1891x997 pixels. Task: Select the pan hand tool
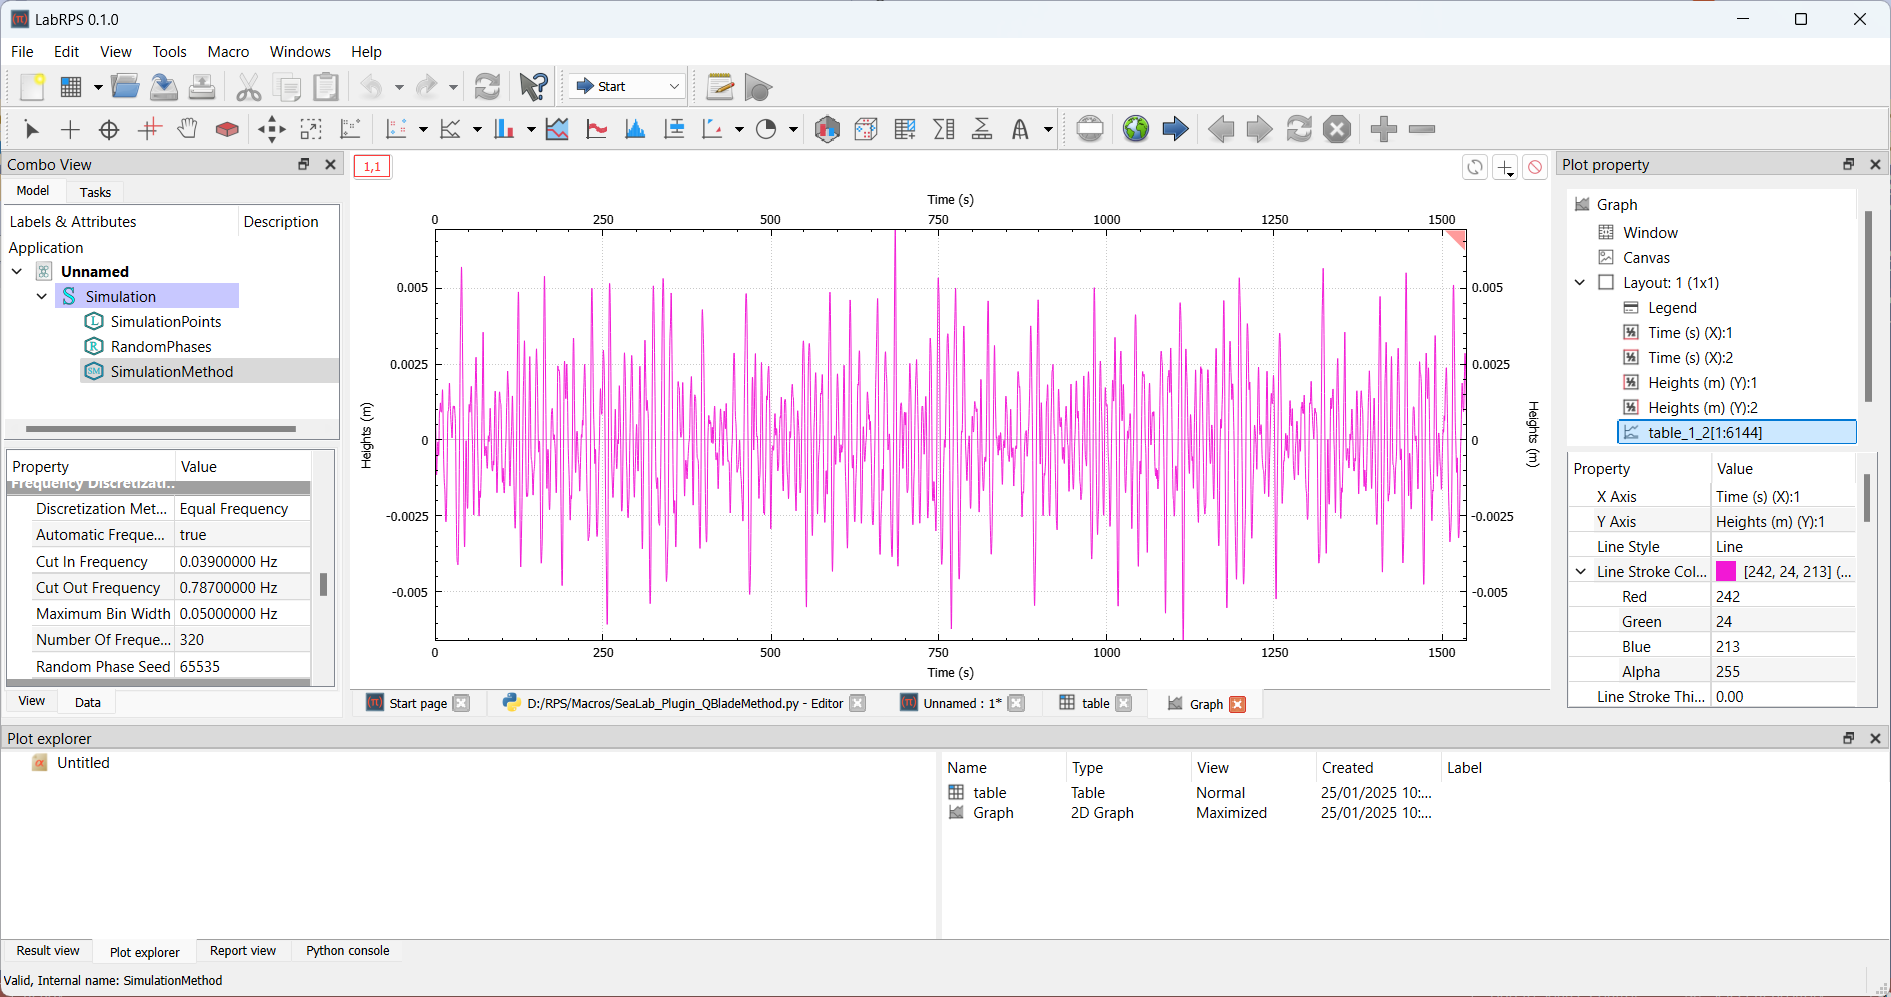pyautogui.click(x=188, y=129)
